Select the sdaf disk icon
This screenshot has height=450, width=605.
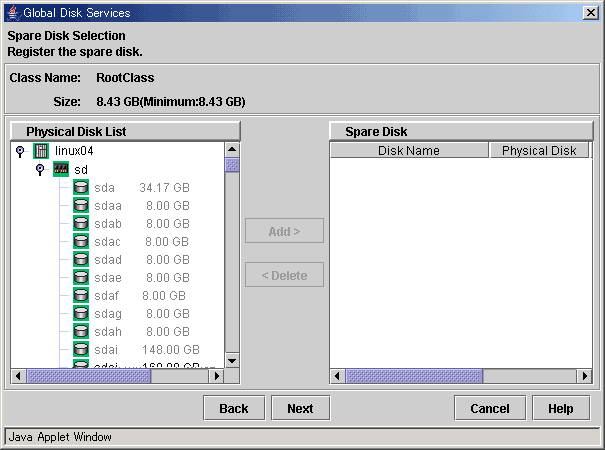(81, 295)
